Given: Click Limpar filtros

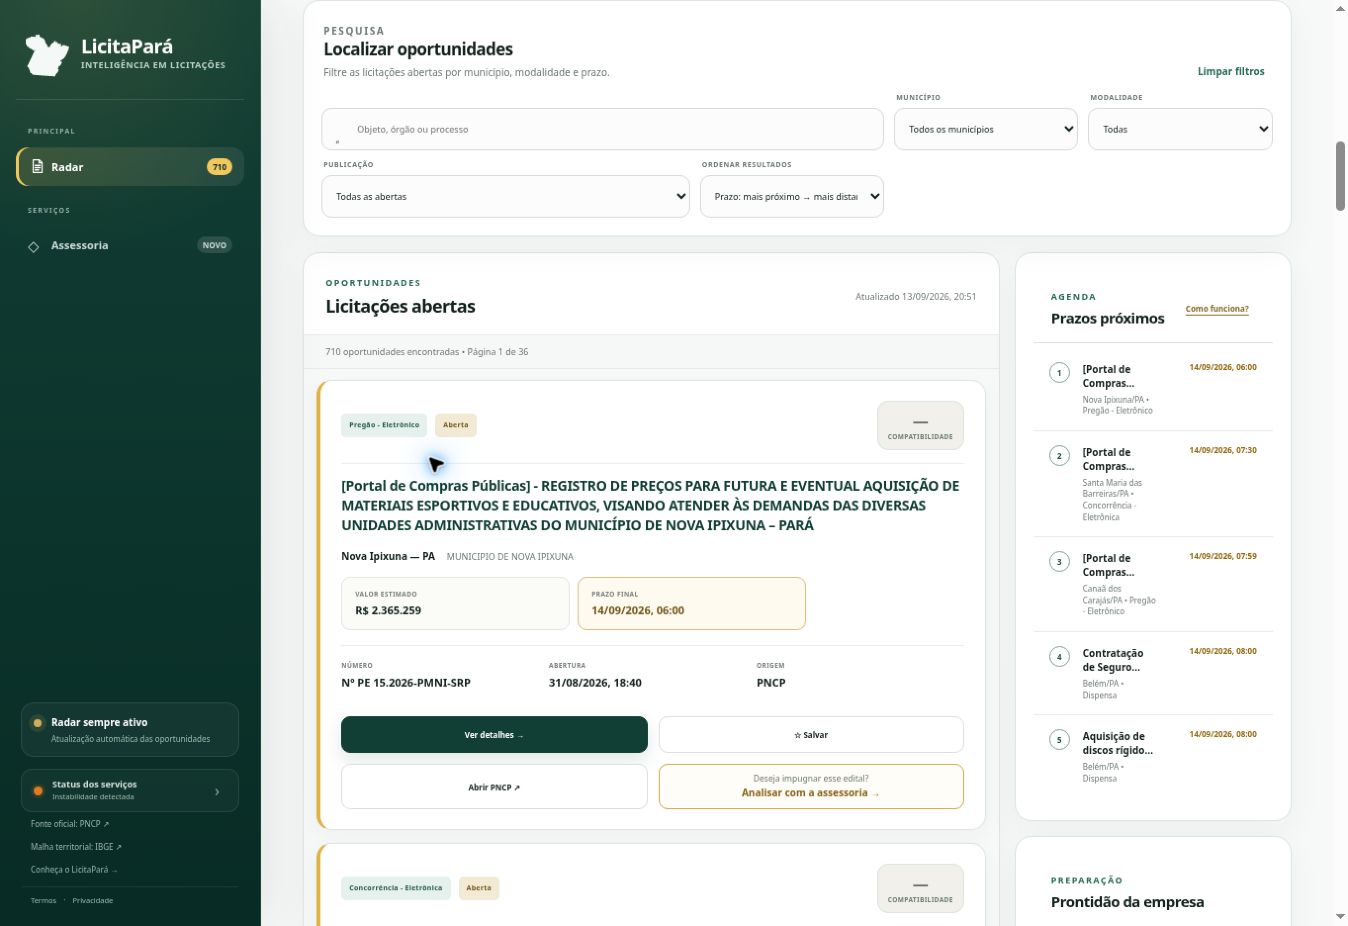Looking at the screenshot, I should 1231,72.
